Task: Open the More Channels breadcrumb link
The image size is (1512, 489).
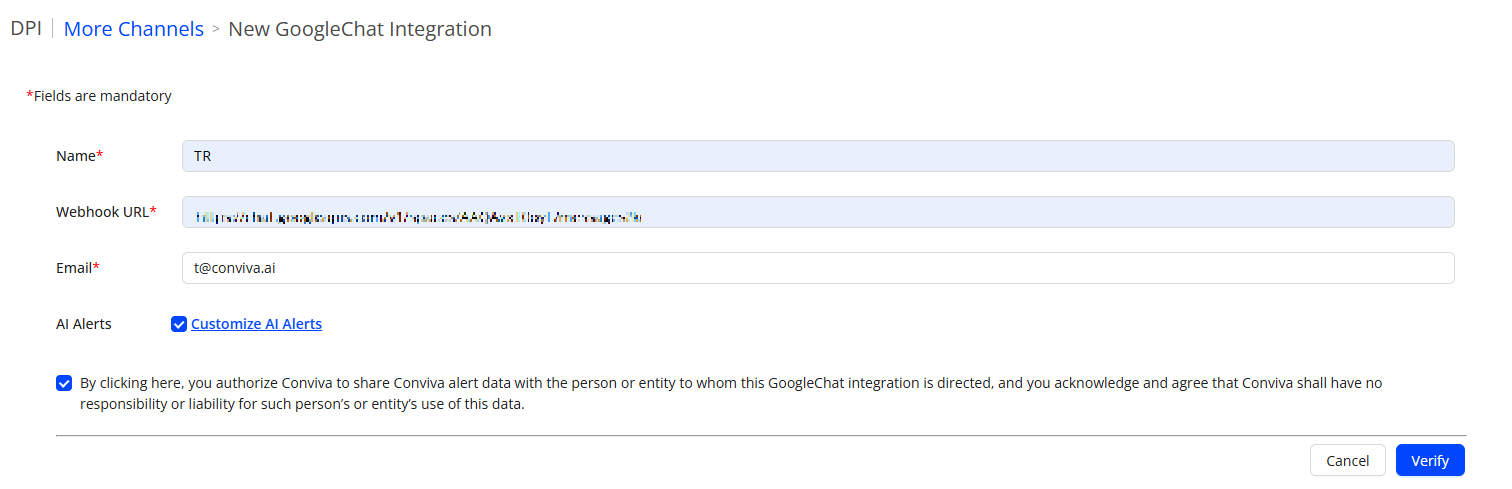Action: click(x=133, y=29)
